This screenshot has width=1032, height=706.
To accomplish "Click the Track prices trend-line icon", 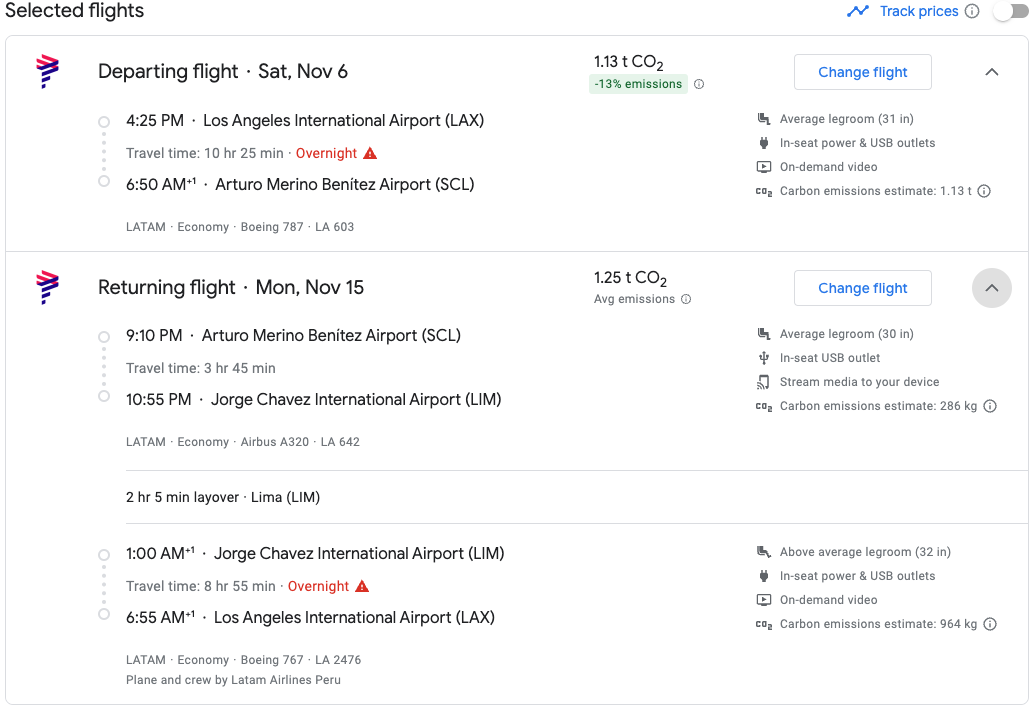I will coord(858,11).
